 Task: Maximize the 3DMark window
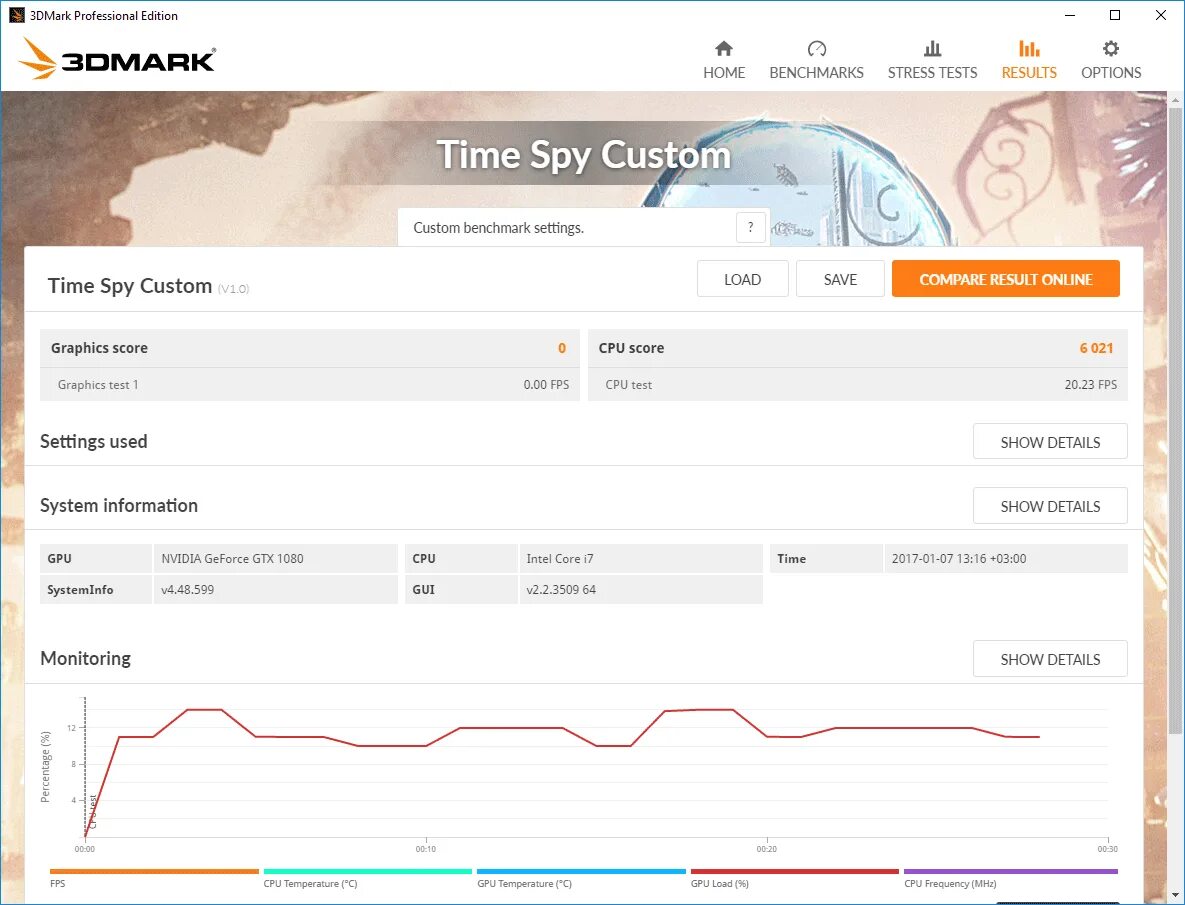(1115, 15)
